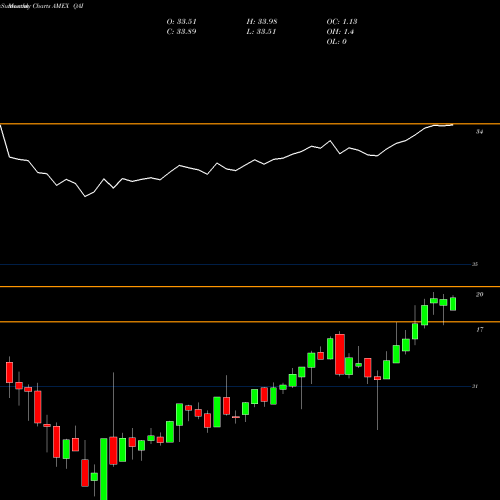Image resolution: width=500 pixels, height=500 pixels.
Task: Select the low price value L: 33.51
Action: [x=261, y=32]
